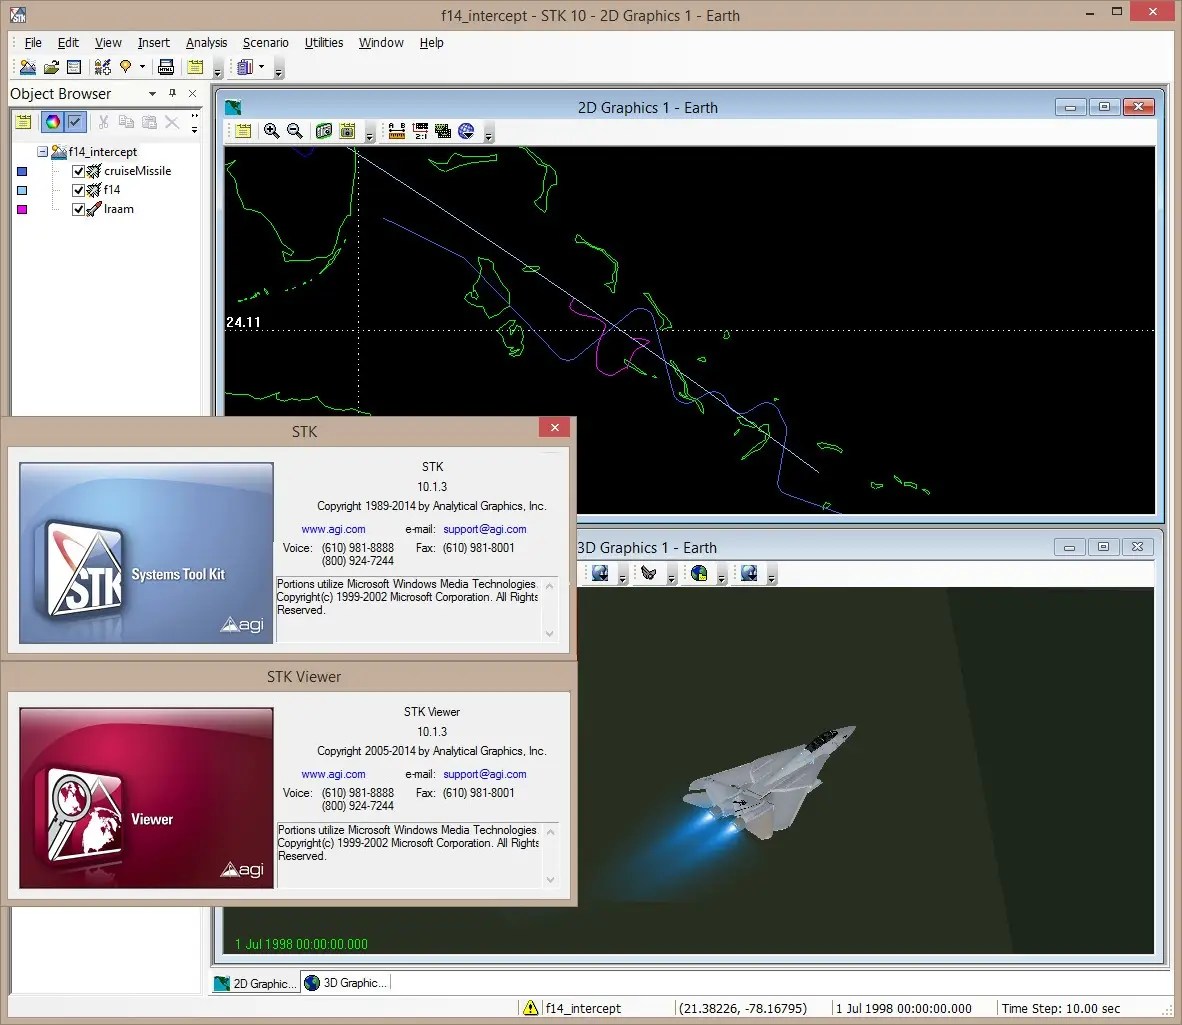
Task: Click the Open Scenario folder icon
Action: [51, 67]
